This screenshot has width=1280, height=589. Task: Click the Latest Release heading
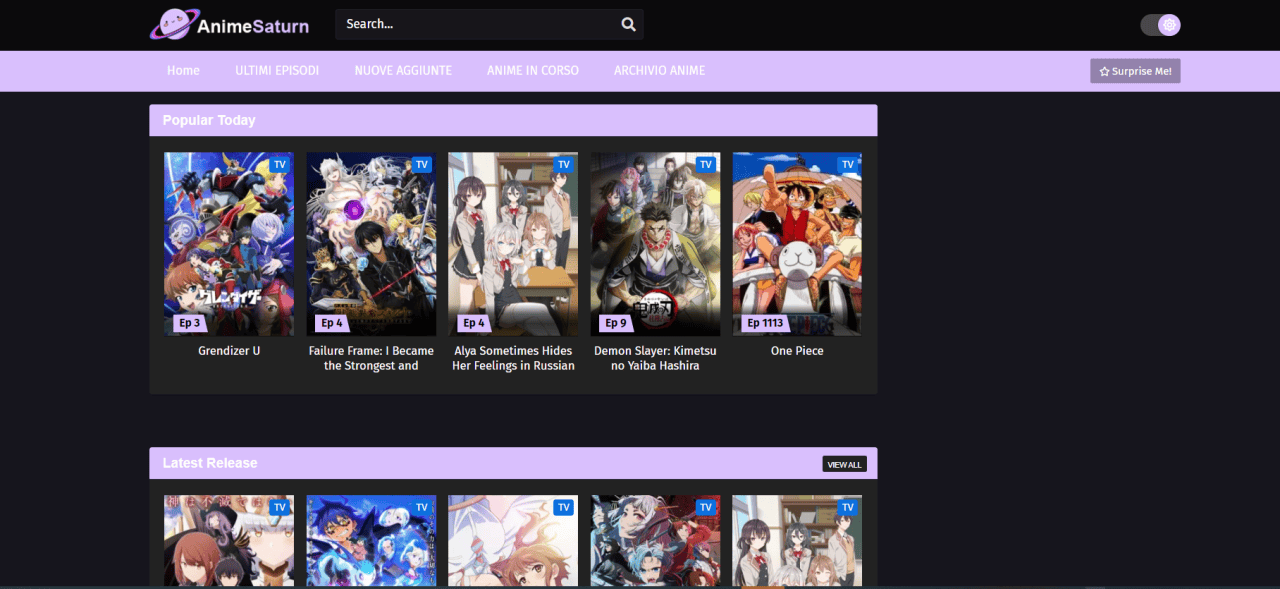[x=210, y=463]
